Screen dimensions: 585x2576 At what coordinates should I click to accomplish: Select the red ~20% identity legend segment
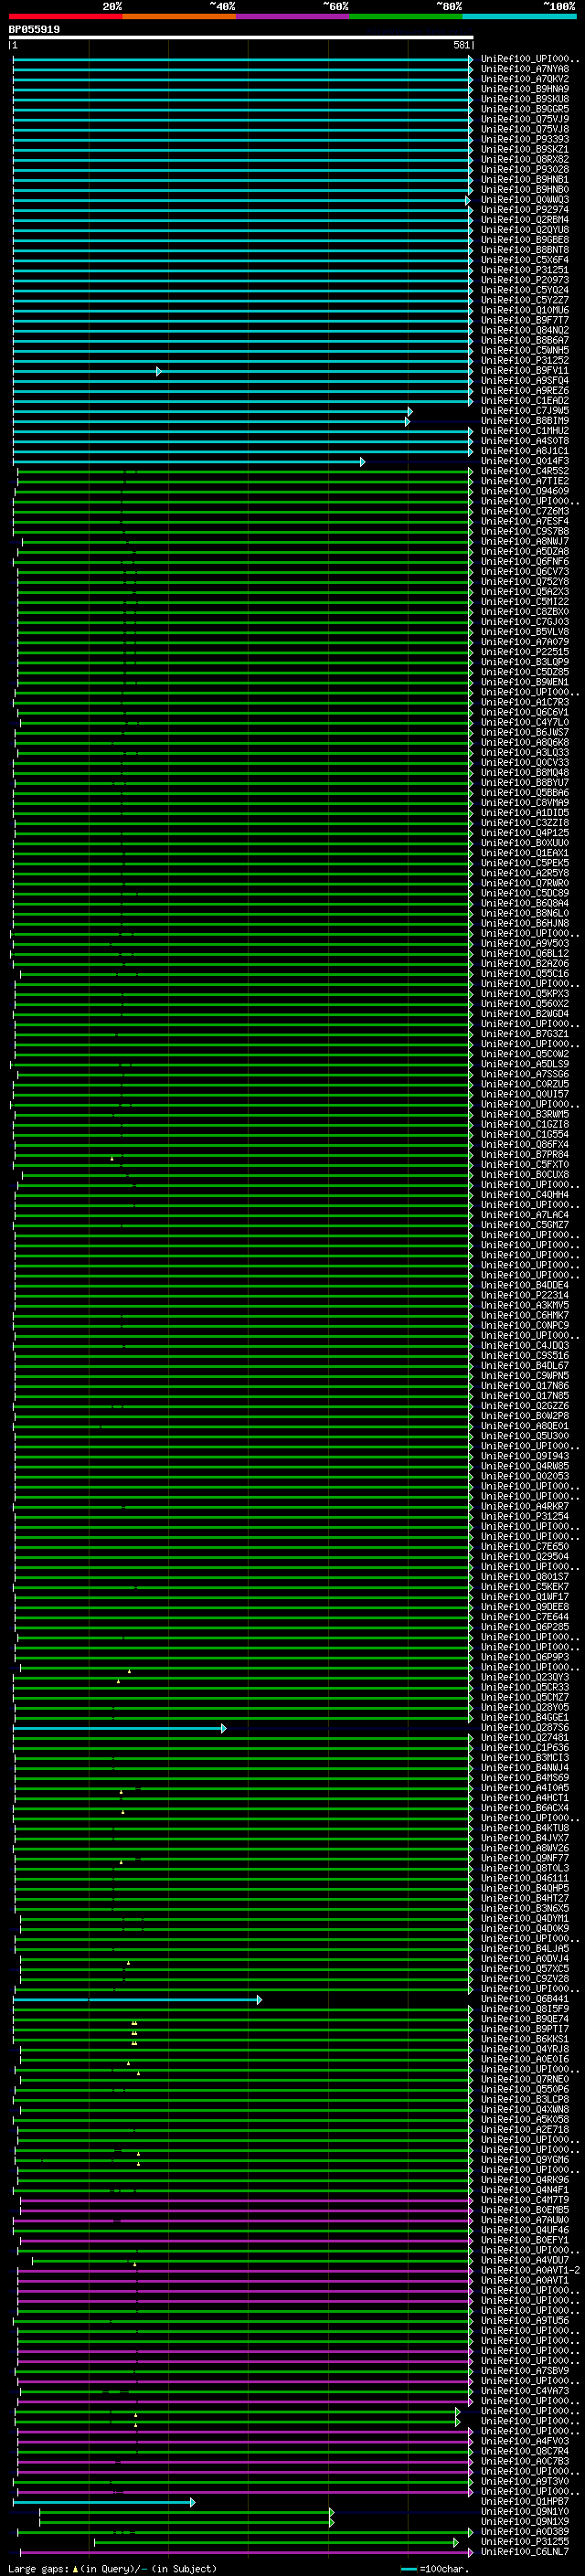(x=66, y=16)
